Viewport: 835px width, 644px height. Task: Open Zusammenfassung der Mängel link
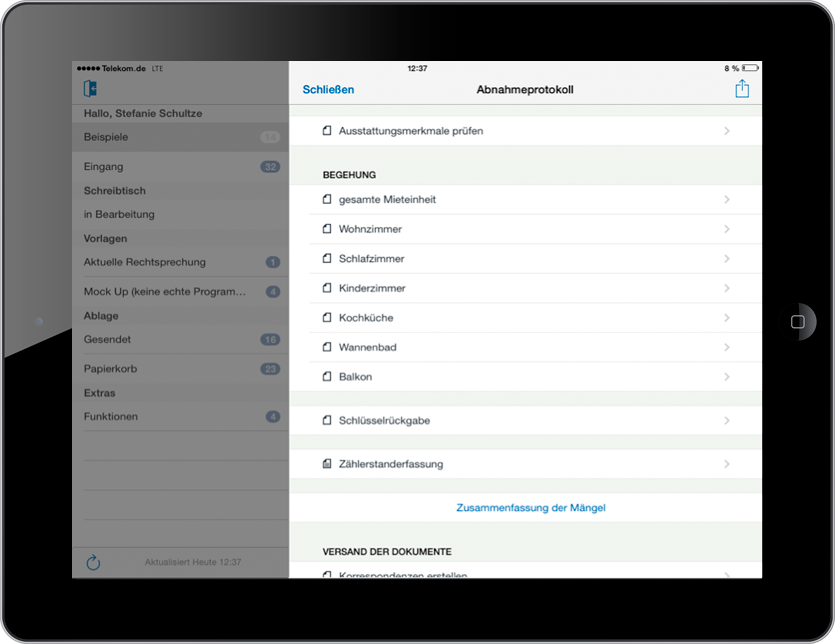[531, 508]
